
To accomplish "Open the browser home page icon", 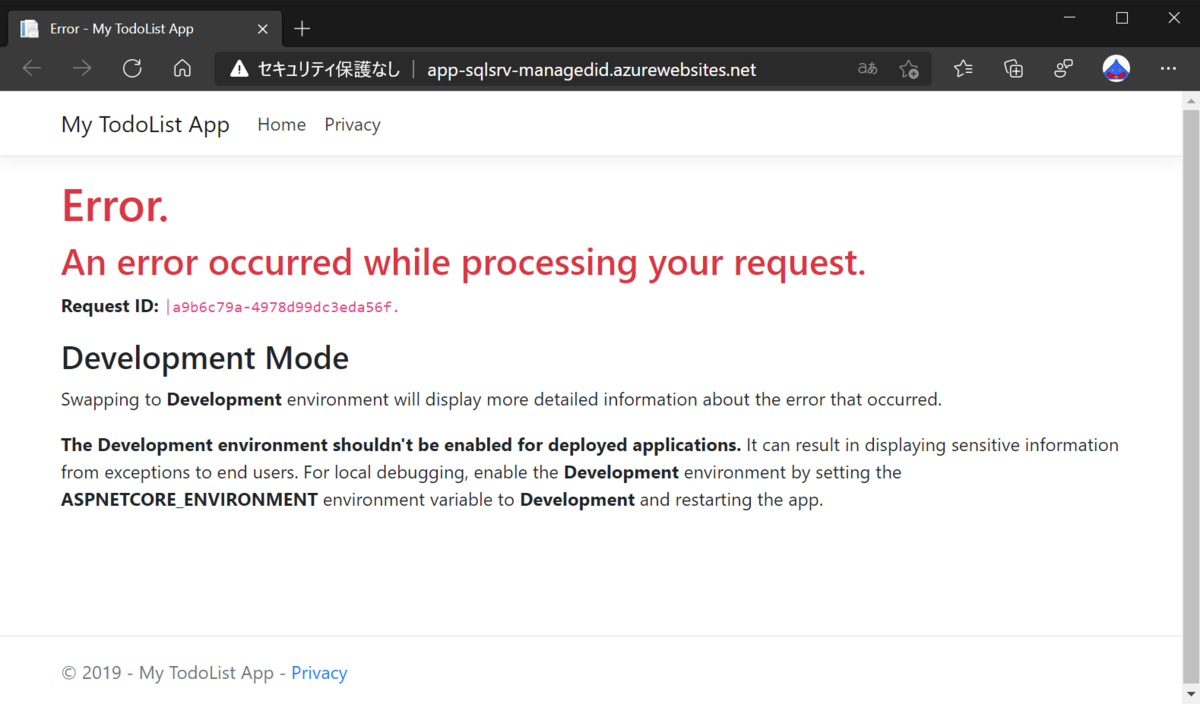I will point(182,69).
